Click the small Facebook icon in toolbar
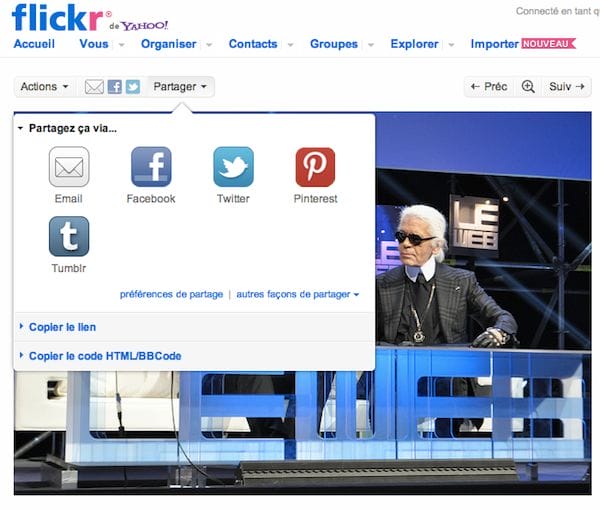600x510 pixels. (115, 87)
